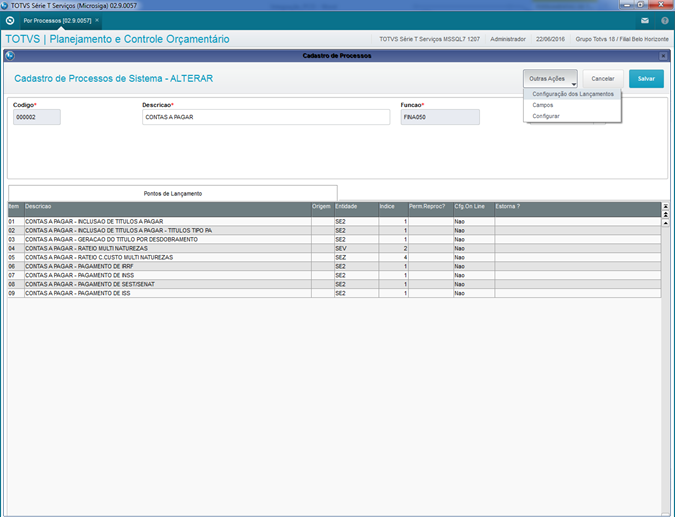Click the page-up double arrow grid icon
Viewport: 675px width, 517px height.
tap(666, 214)
